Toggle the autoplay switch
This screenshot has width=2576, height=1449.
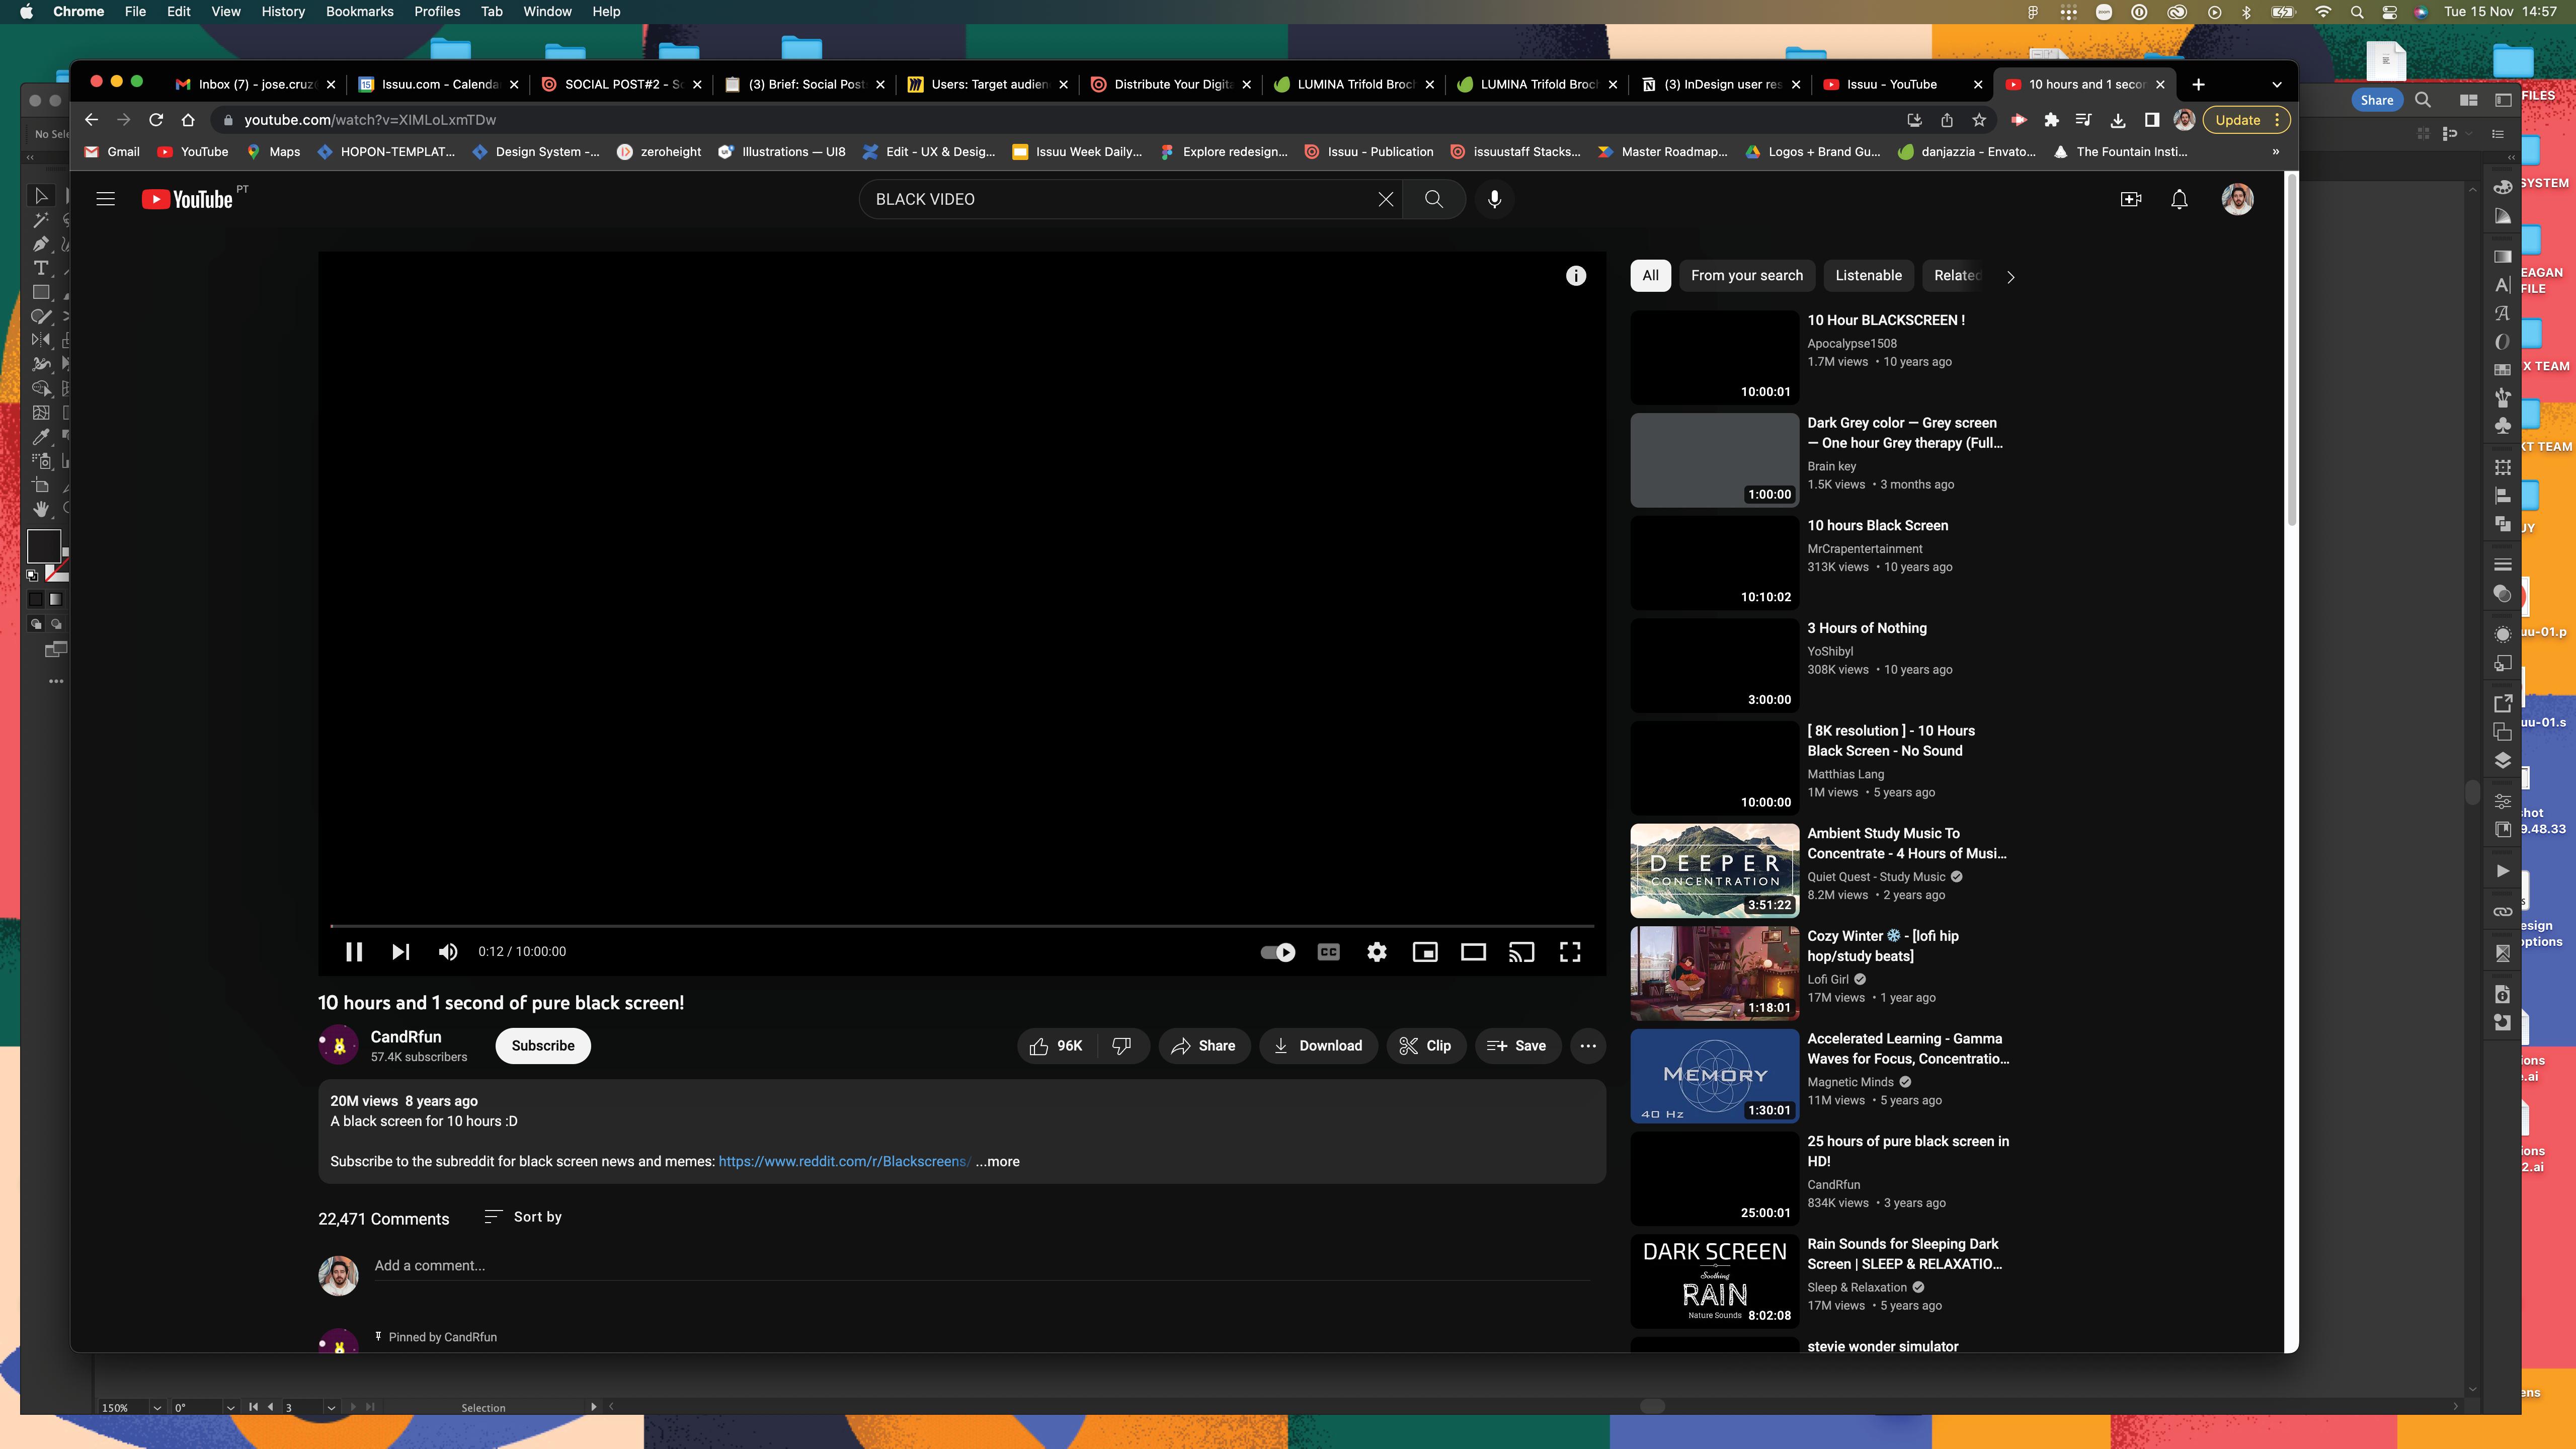[1278, 952]
